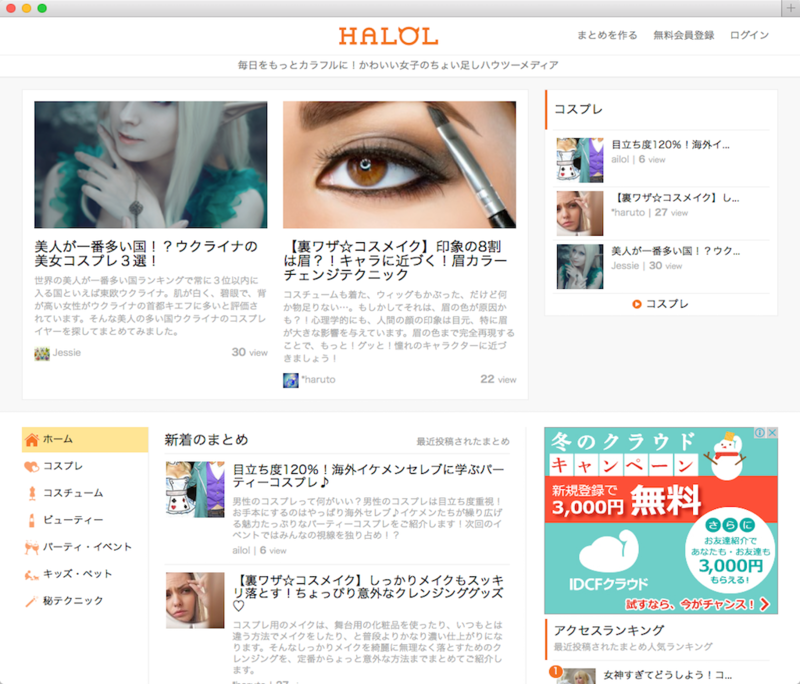
Task: Select コスプレ in the sidebar menu
Action: [85, 466]
